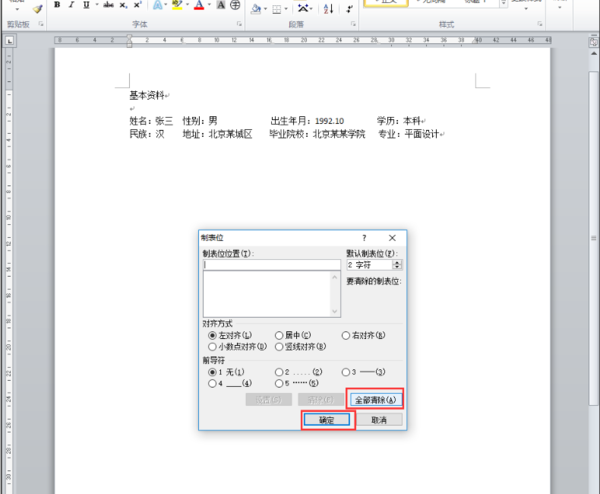600x494 pixels.
Task: Click the enclosed character icon
Action: coord(235,5)
